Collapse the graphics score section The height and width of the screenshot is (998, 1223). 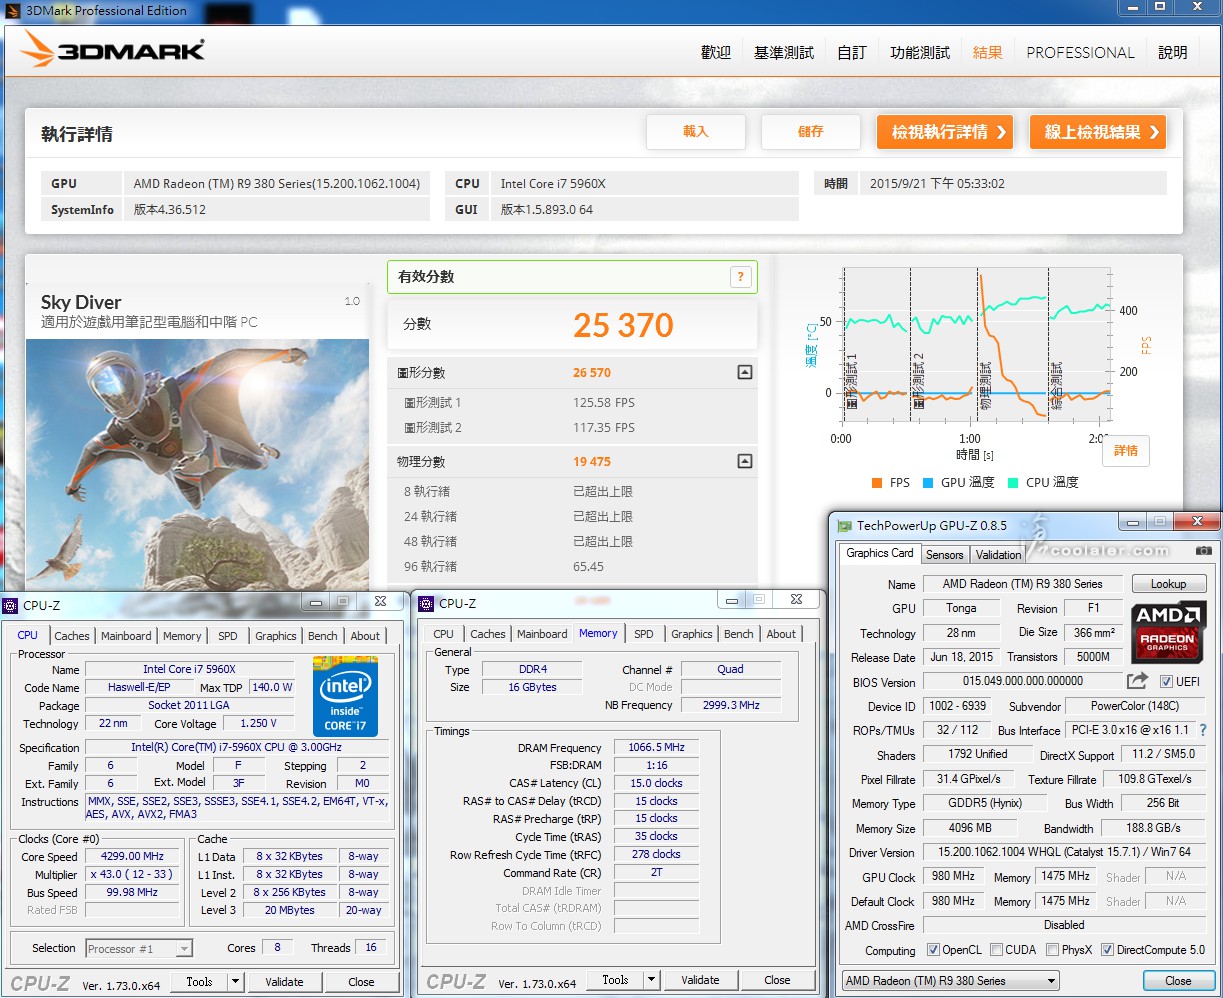(744, 372)
